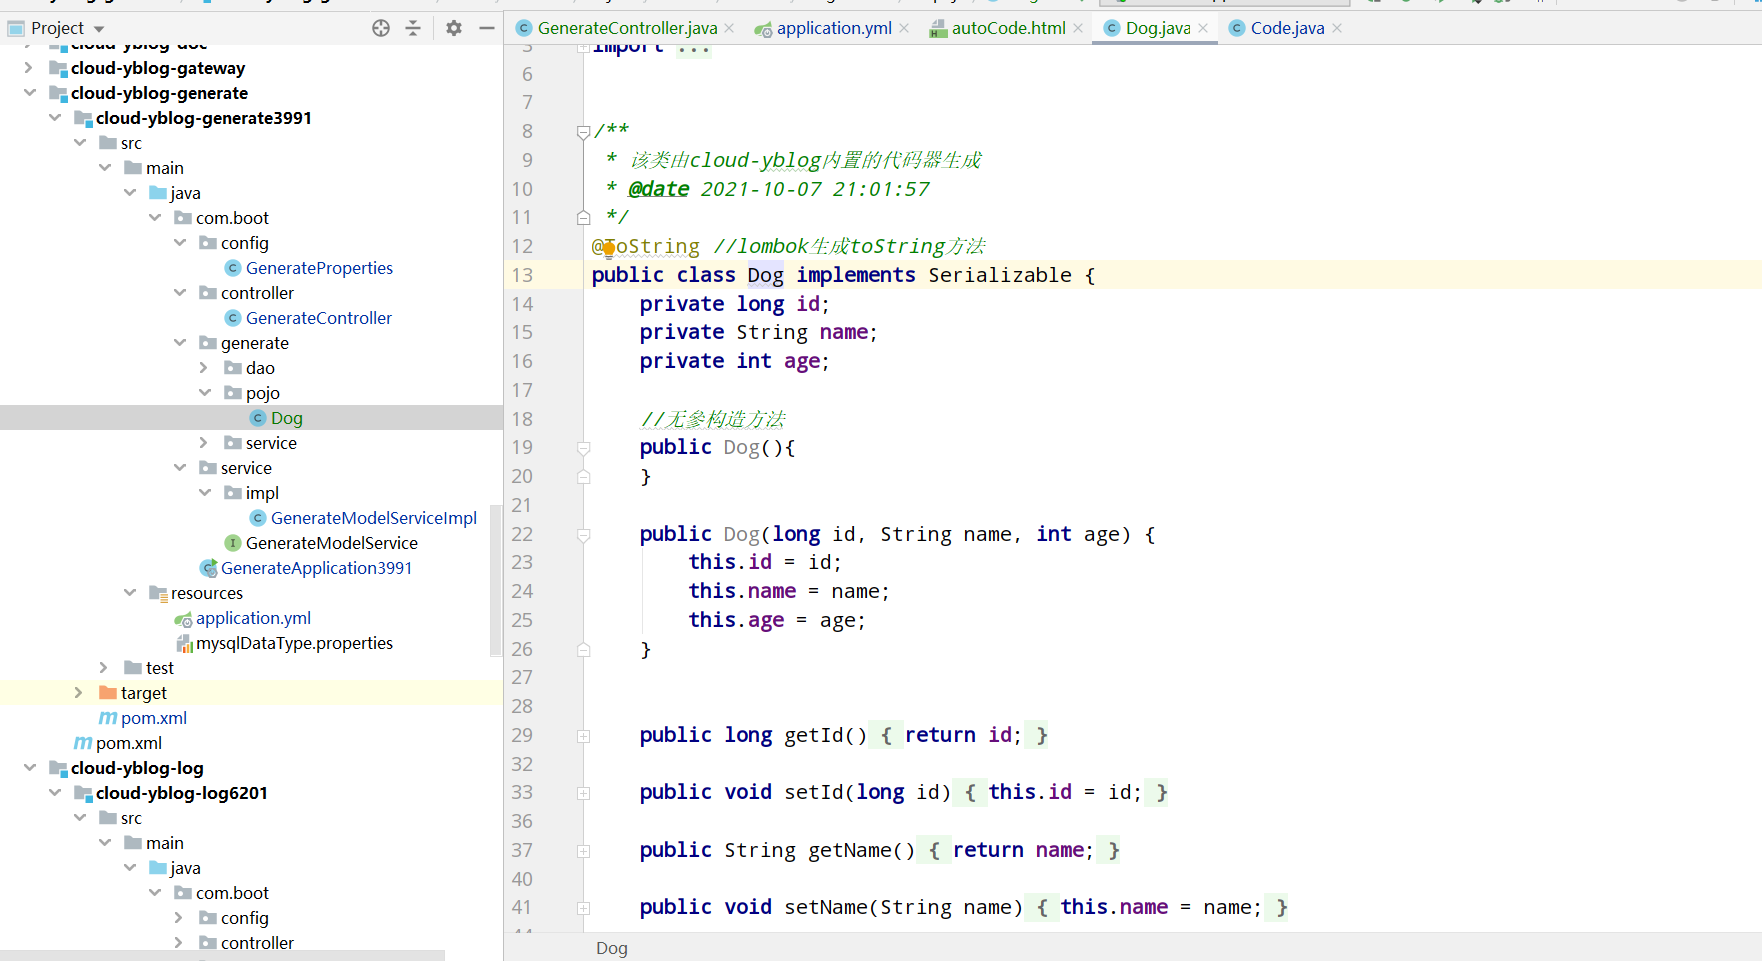Collapse cloud-yblog-log module

[x=29, y=768]
